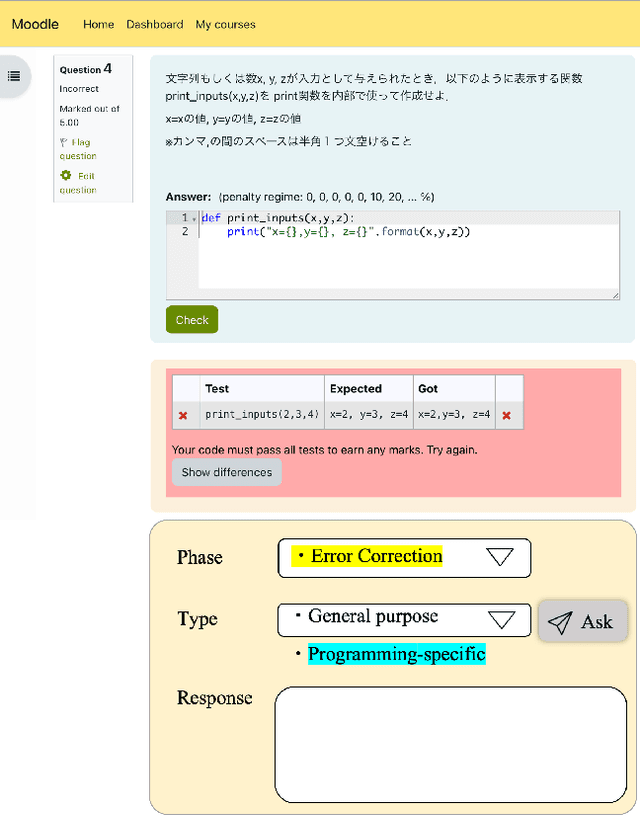Click the Answer: label
Viewport: 640px width, 816px height.
click(188, 197)
